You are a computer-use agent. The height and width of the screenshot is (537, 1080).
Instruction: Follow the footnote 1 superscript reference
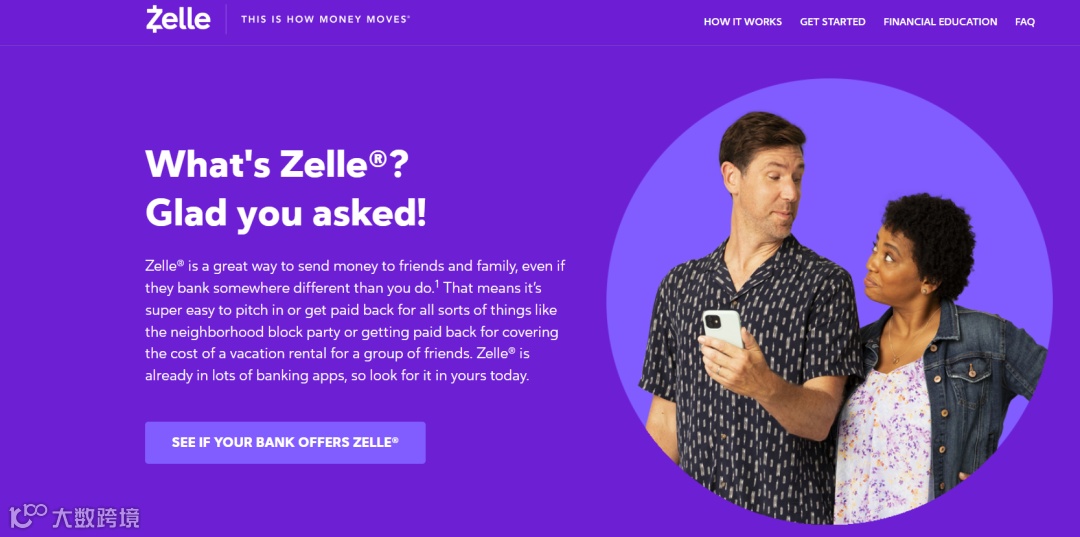pos(437,282)
